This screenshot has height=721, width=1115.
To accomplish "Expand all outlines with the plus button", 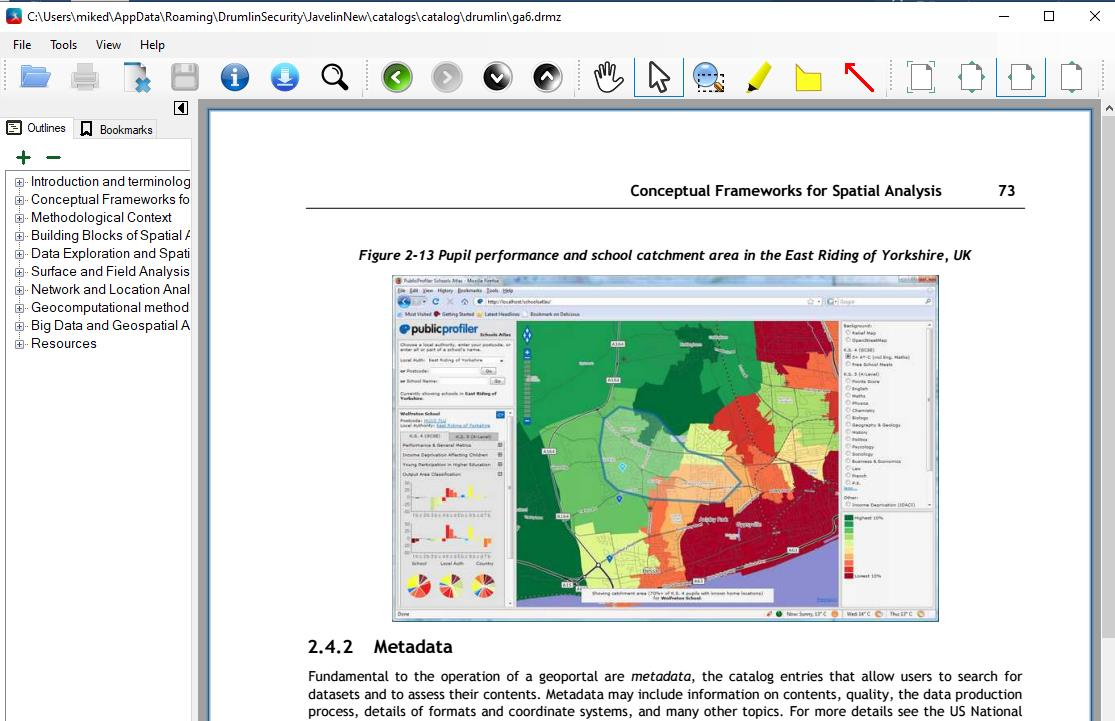I will [x=23, y=157].
